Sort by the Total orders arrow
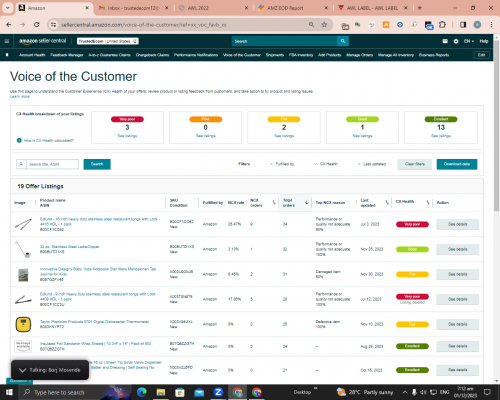This screenshot has width=500, height=400. point(307,203)
